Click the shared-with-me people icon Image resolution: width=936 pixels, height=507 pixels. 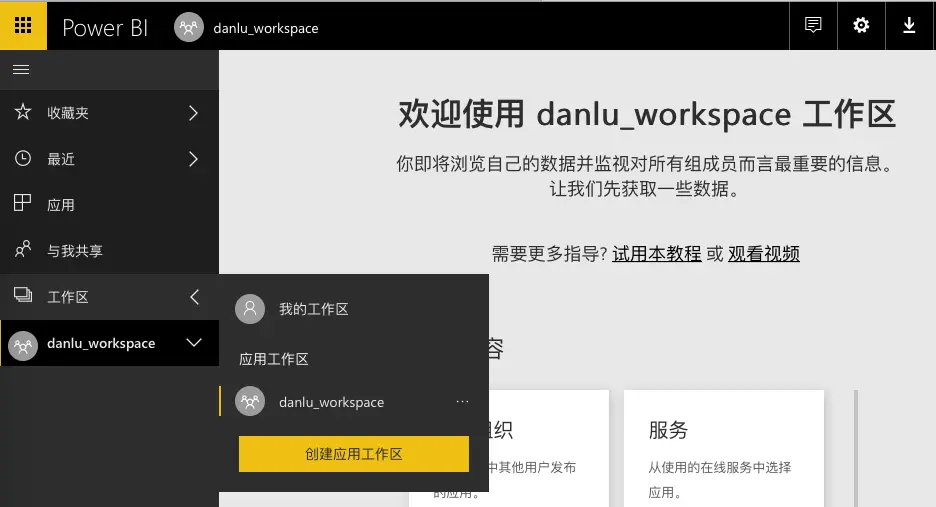pyautogui.click(x=23, y=249)
